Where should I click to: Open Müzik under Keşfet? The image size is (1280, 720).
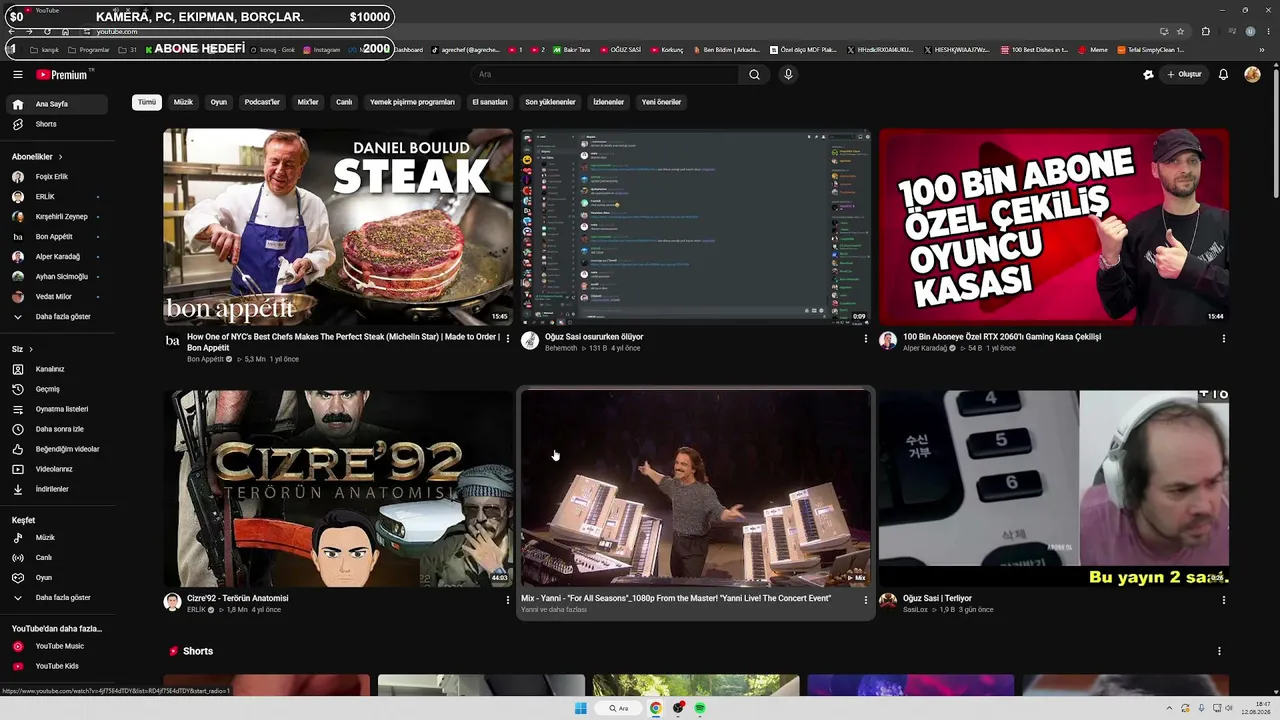(x=56, y=538)
